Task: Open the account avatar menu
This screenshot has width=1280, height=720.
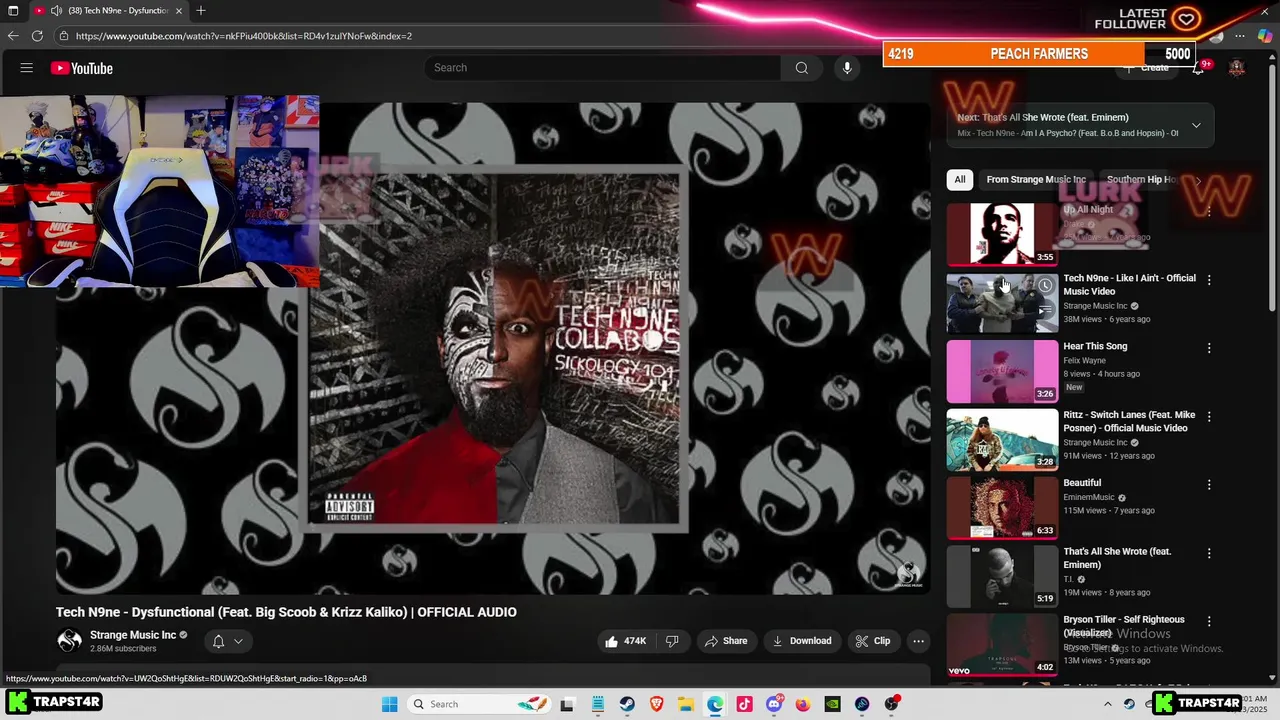Action: pyautogui.click(x=1237, y=68)
